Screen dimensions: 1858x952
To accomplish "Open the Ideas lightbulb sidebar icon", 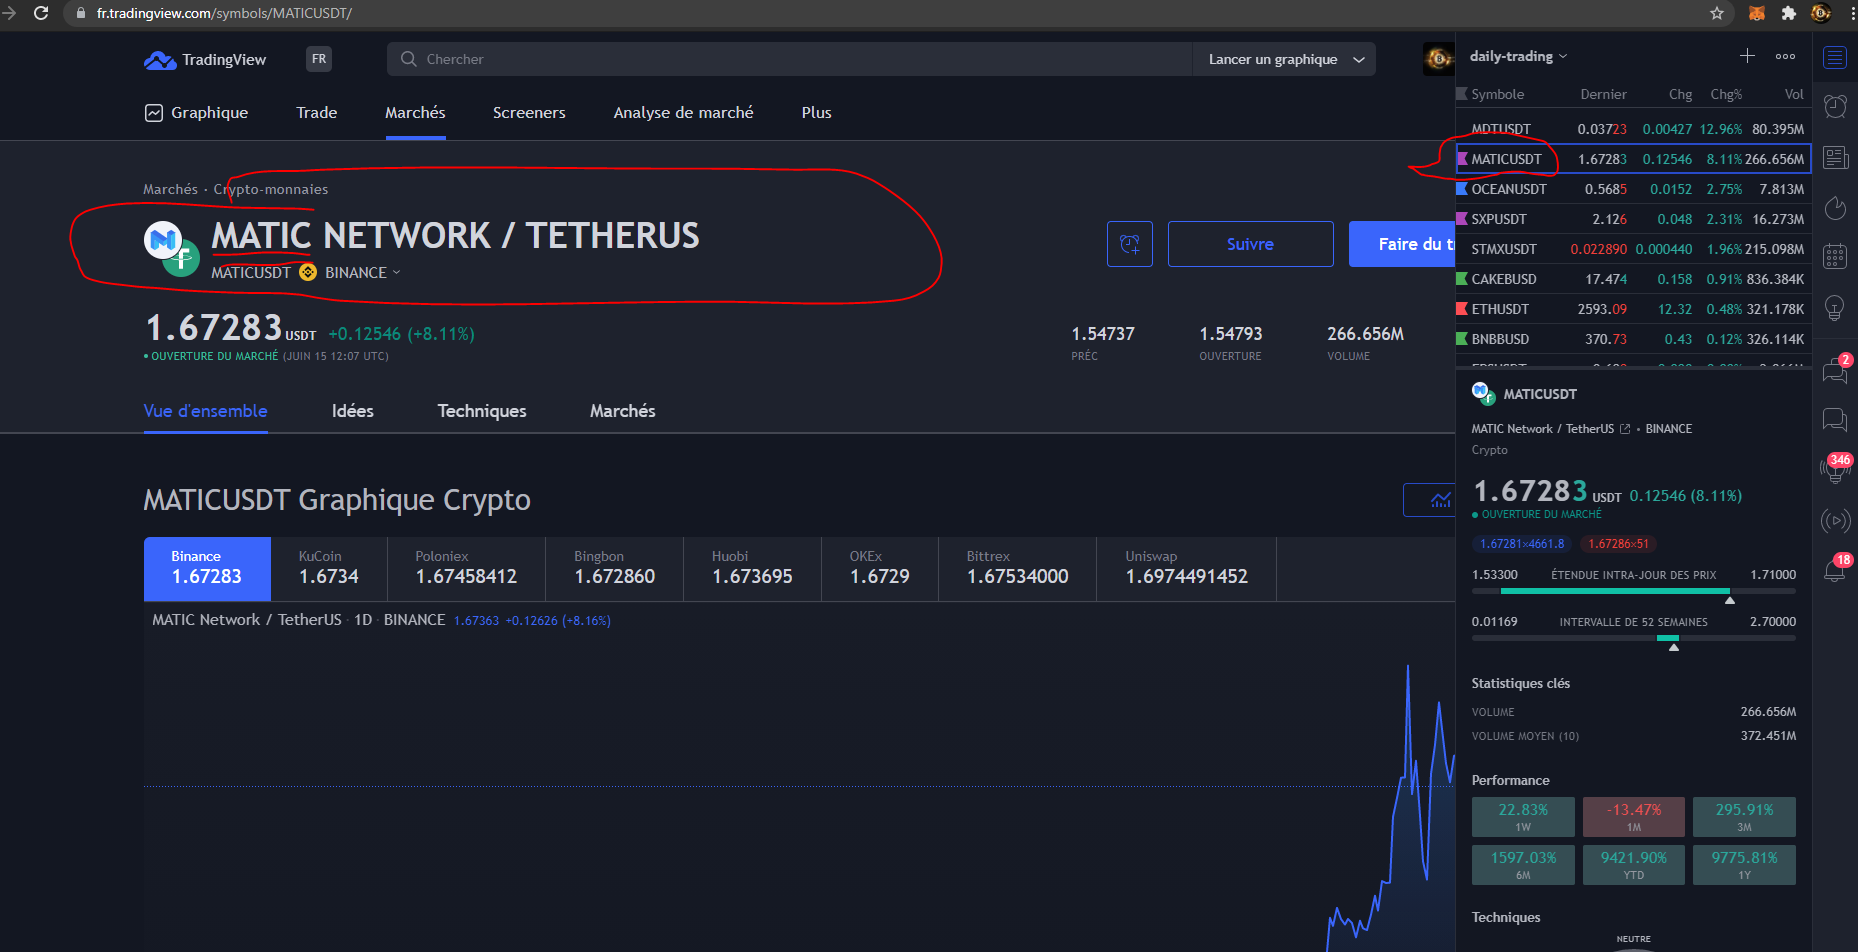I will pos(1835,307).
